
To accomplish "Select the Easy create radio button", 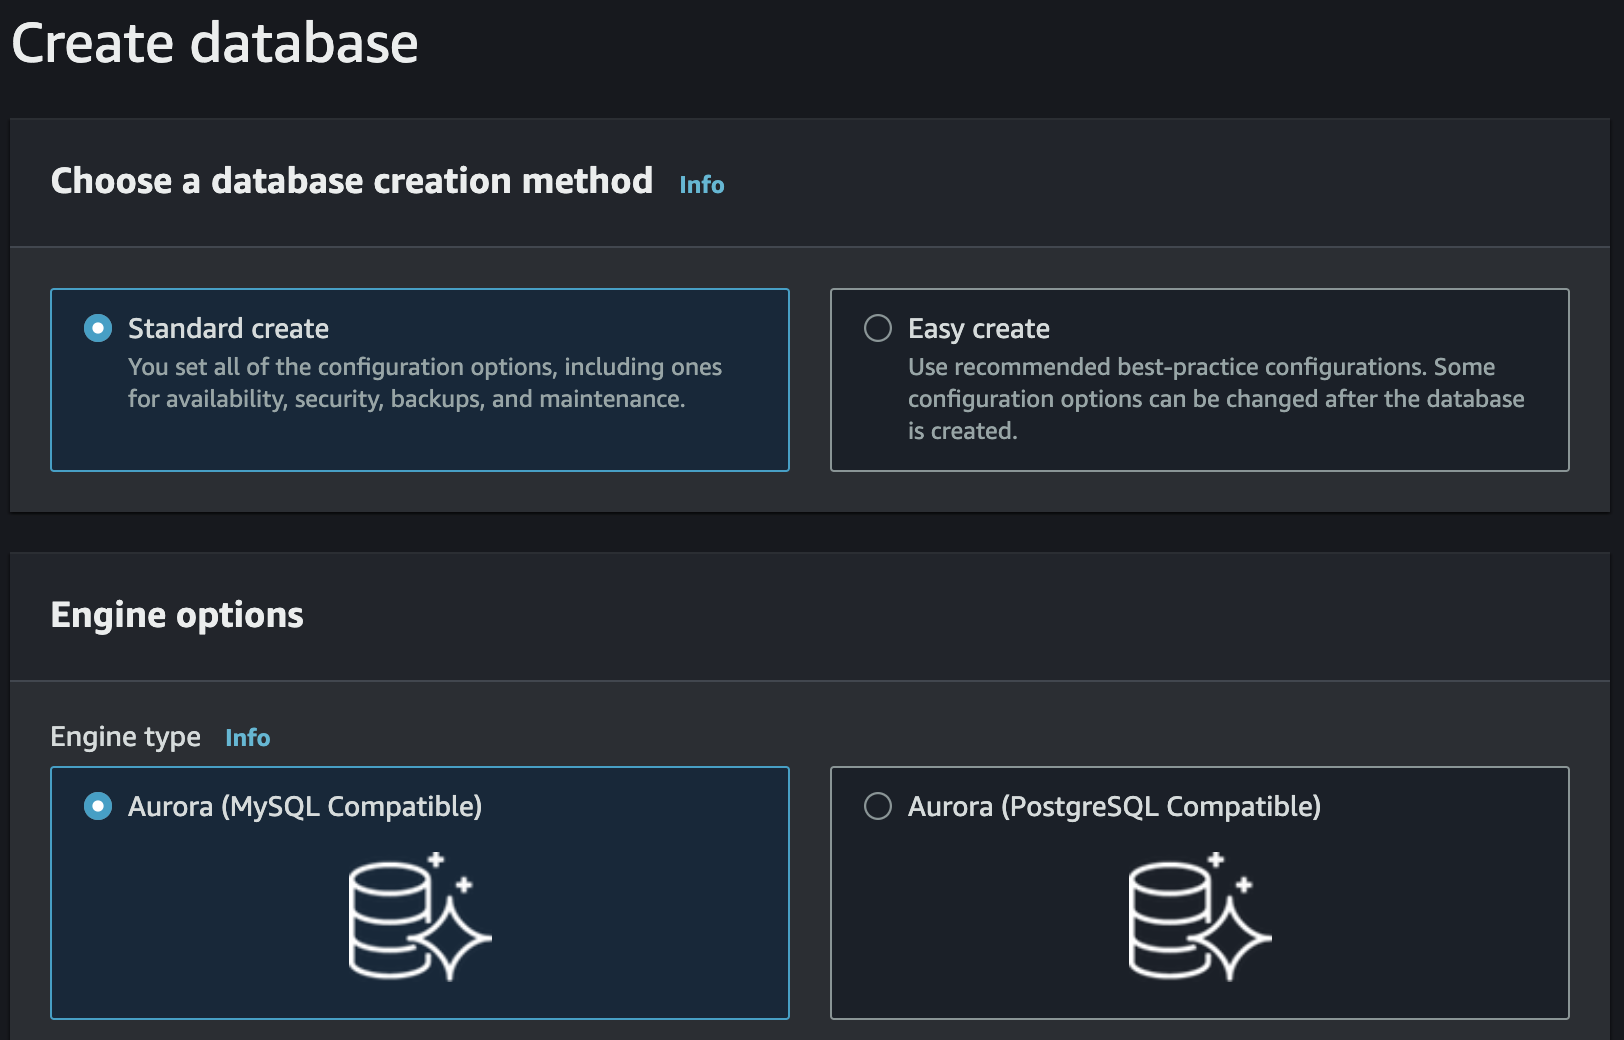I will click(878, 328).
